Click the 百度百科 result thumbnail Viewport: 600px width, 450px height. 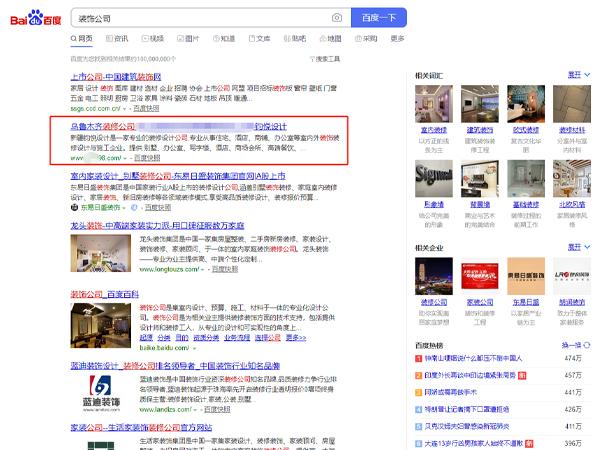[101, 326]
